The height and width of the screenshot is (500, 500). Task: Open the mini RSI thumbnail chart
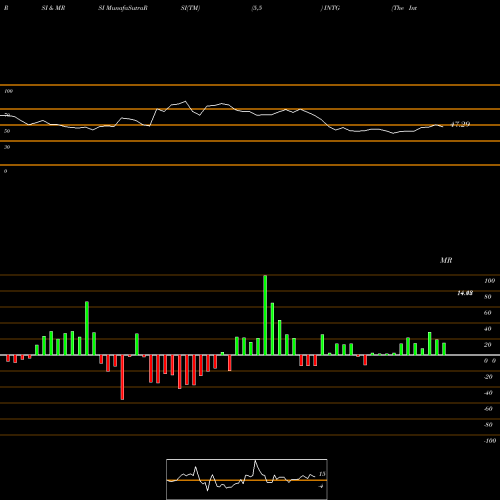pos(247,479)
